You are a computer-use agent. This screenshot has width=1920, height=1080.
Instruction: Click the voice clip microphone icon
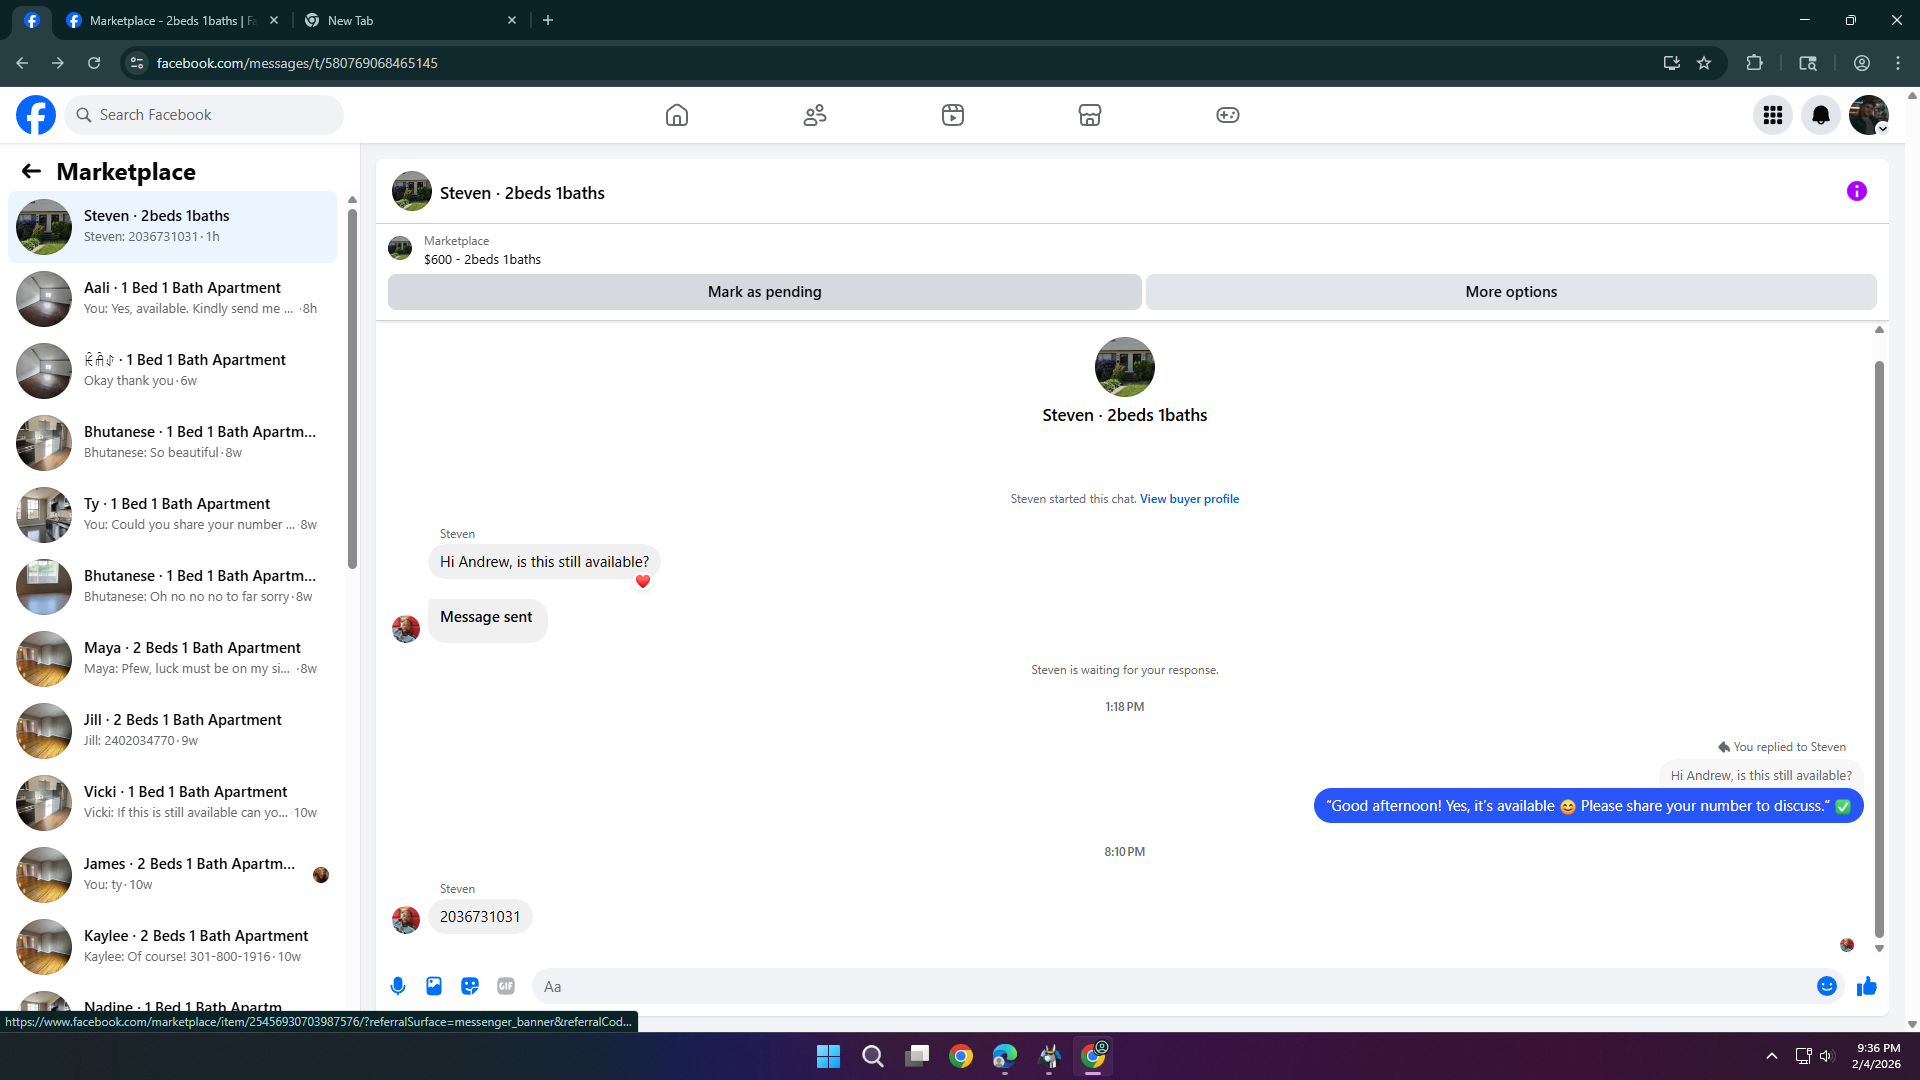[398, 986]
